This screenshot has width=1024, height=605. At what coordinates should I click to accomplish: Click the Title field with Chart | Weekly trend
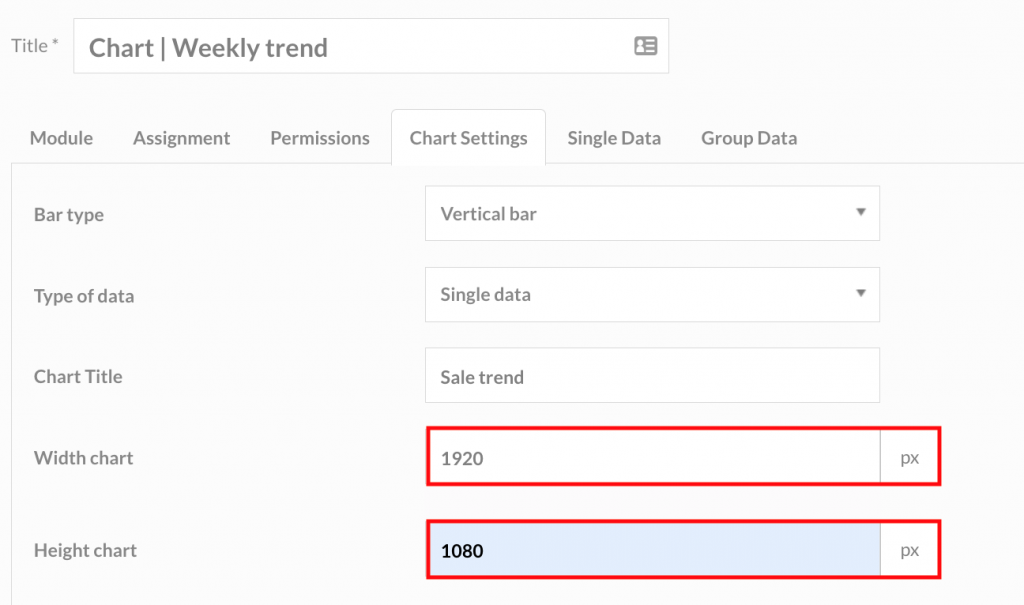pos(371,46)
